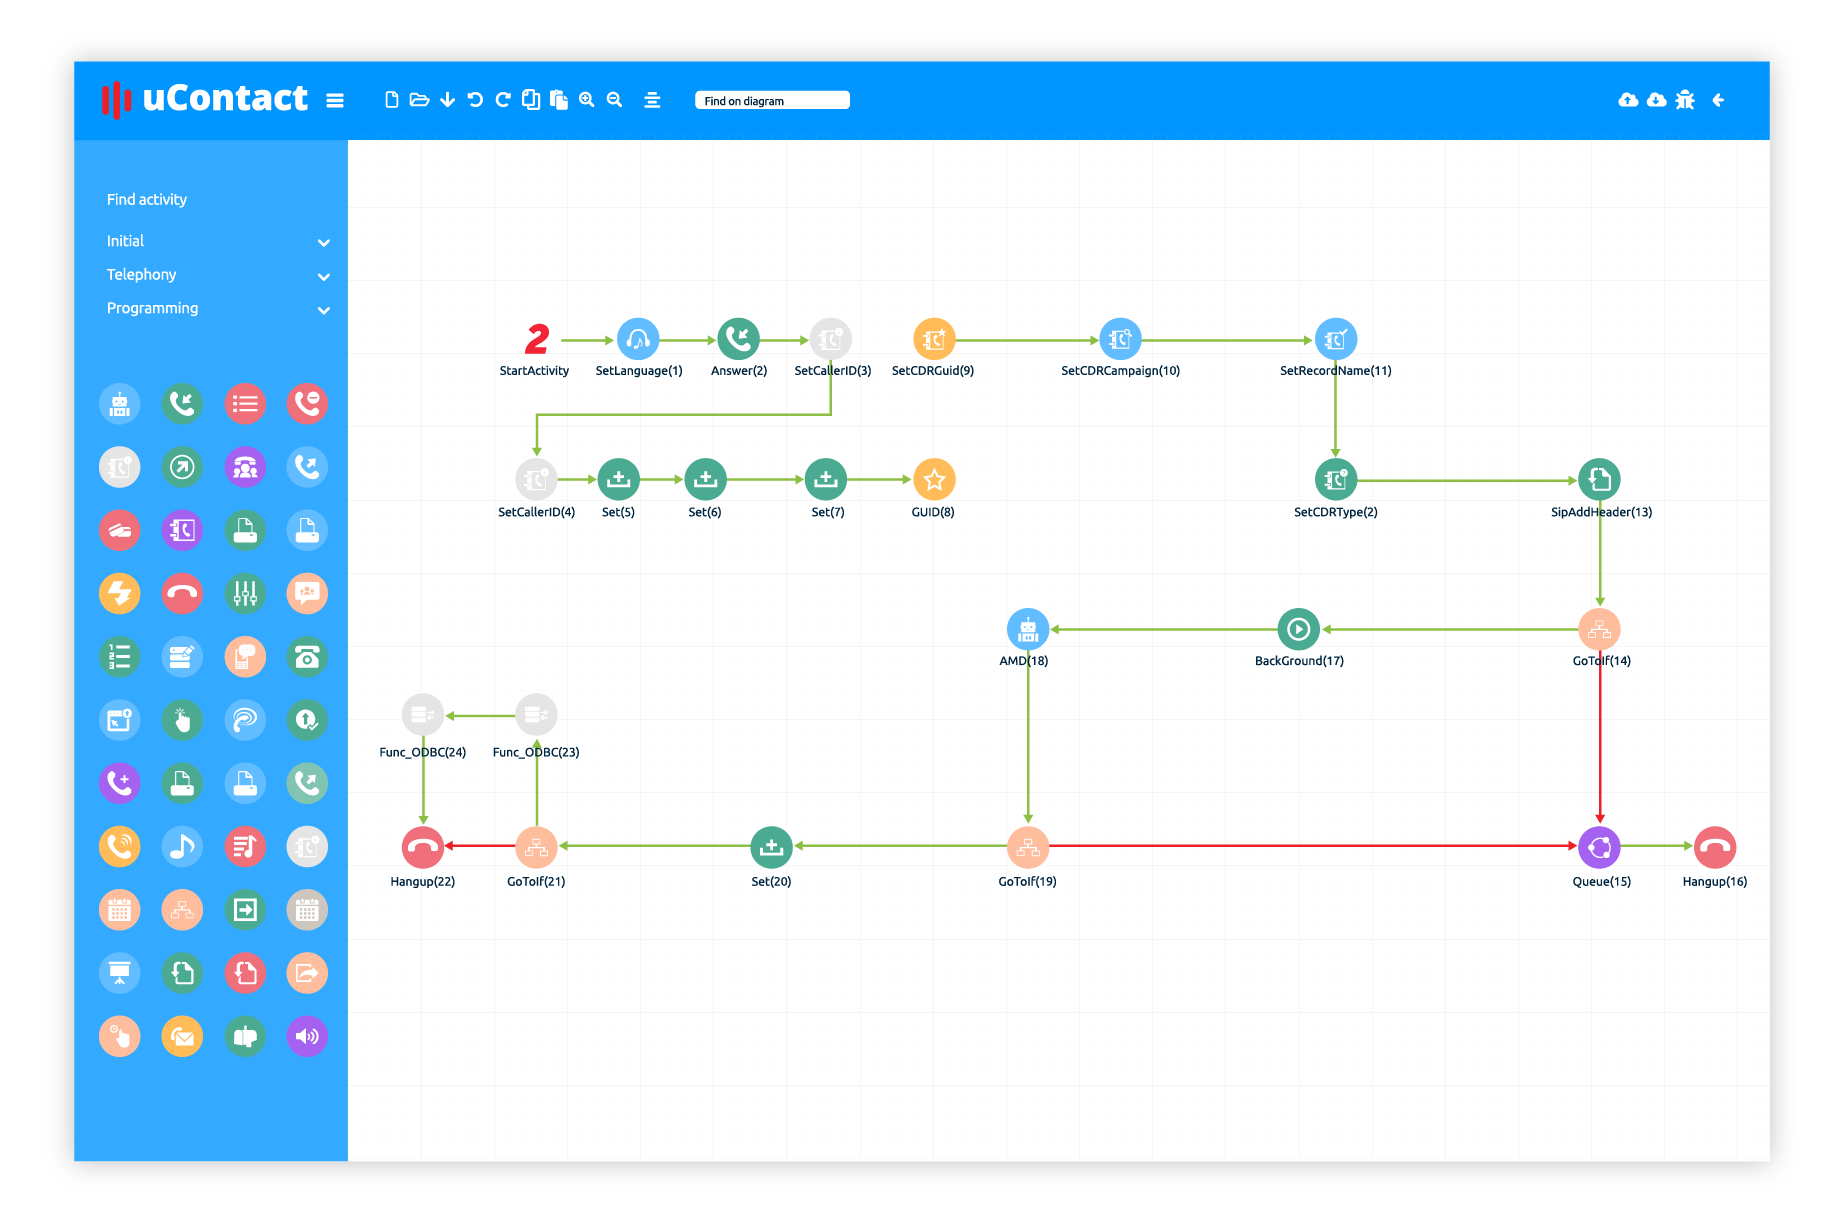Open the hamburger menu next to uContact logo
This screenshot has width=1846, height=1232.
[335, 99]
